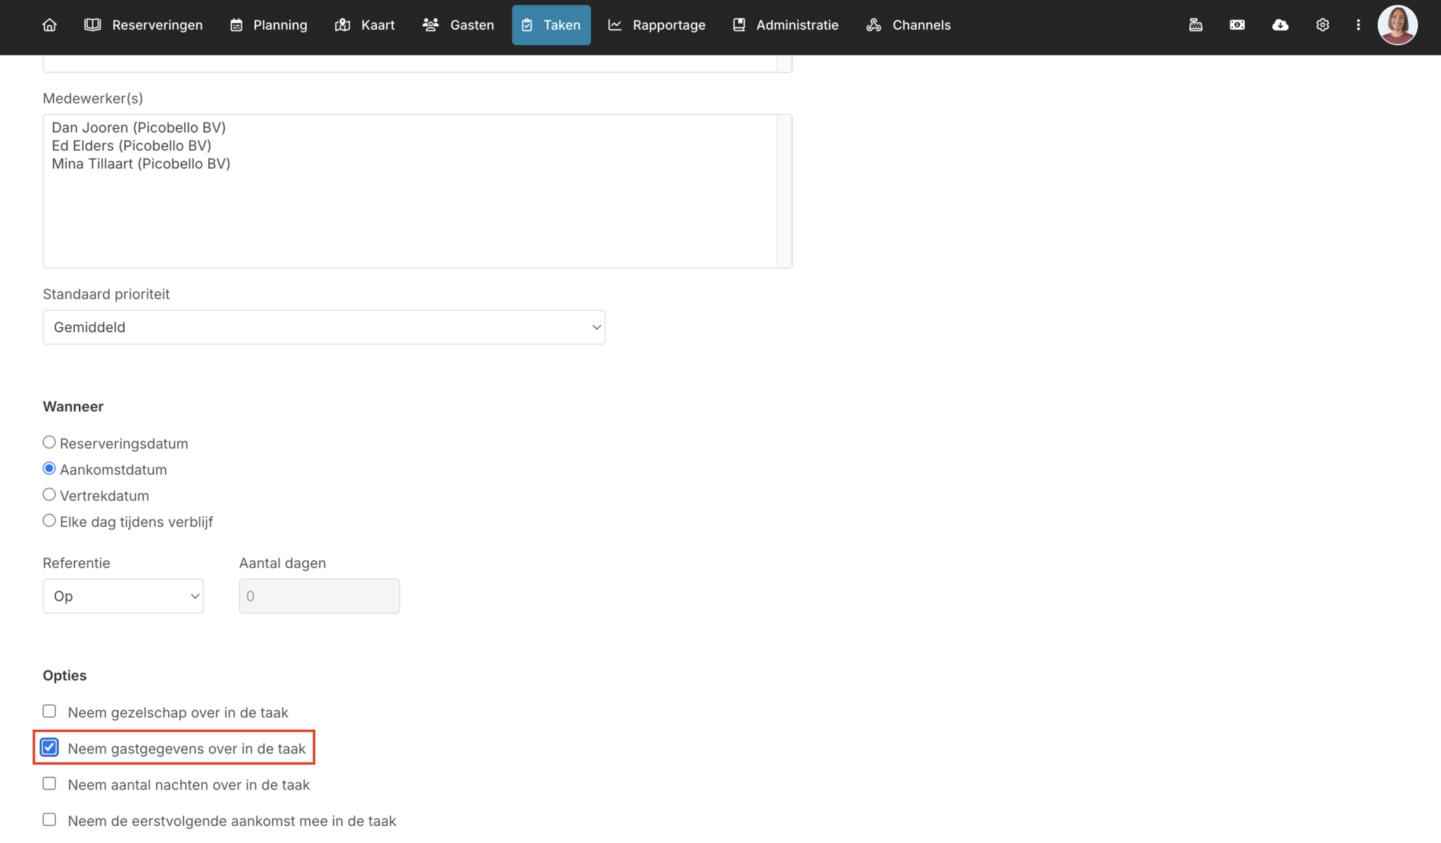This screenshot has height=843, width=1441.
Task: Open the Rapportage menu
Action: [656, 25]
